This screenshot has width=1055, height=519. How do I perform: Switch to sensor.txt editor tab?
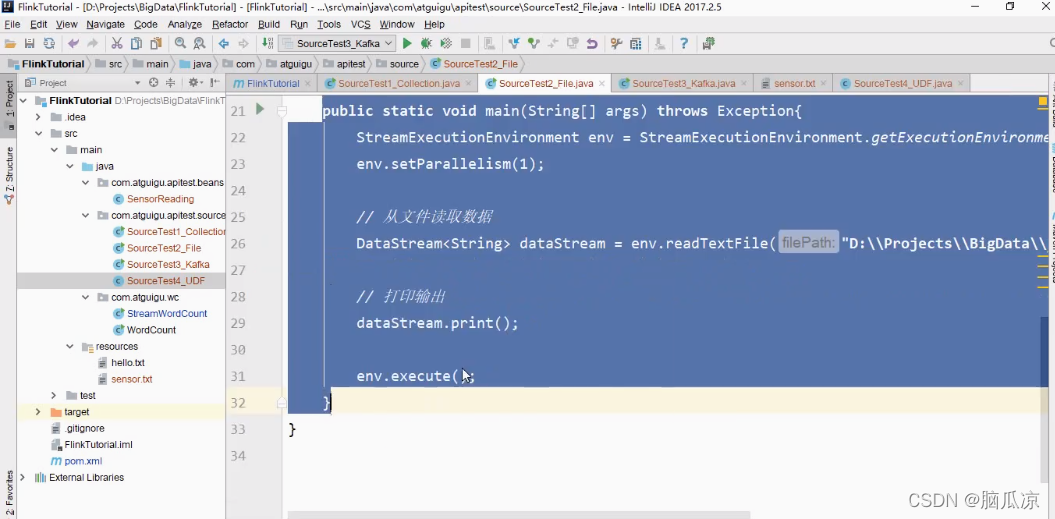(795, 83)
